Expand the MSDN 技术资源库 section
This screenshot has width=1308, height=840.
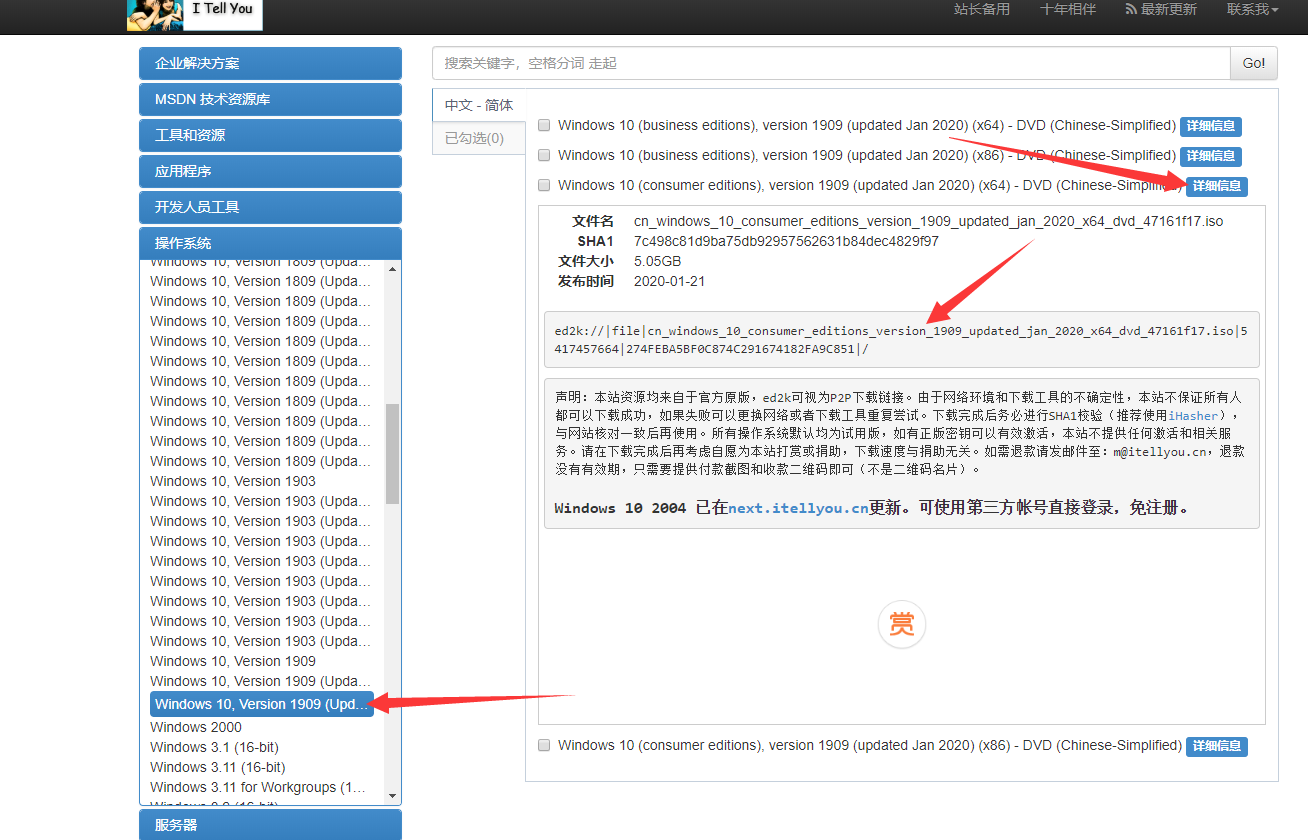270,99
